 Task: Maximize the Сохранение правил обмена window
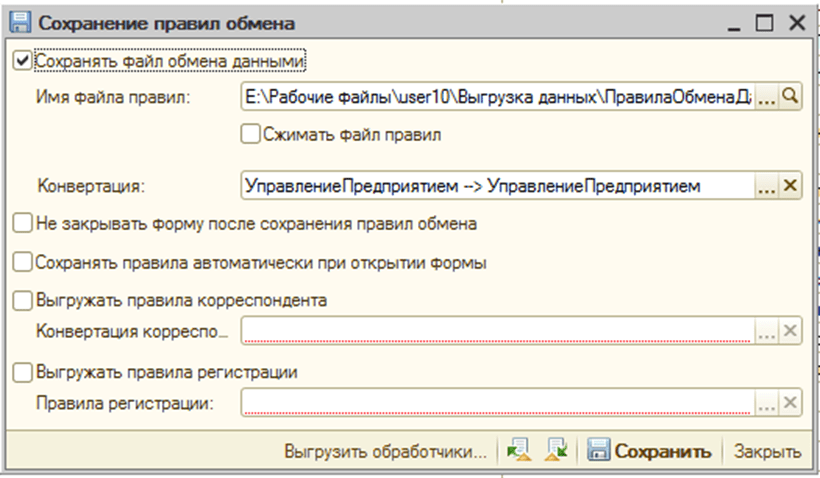tap(765, 21)
